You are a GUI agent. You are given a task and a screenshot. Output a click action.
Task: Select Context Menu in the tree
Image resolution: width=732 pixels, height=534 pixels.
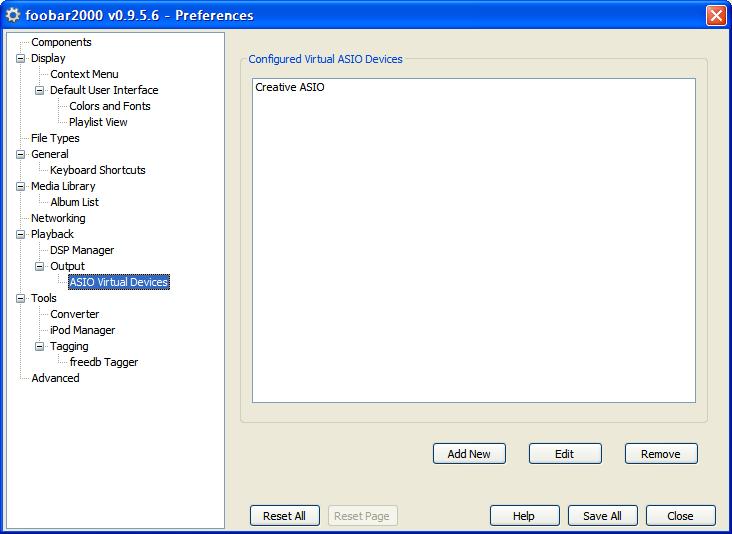(84, 74)
